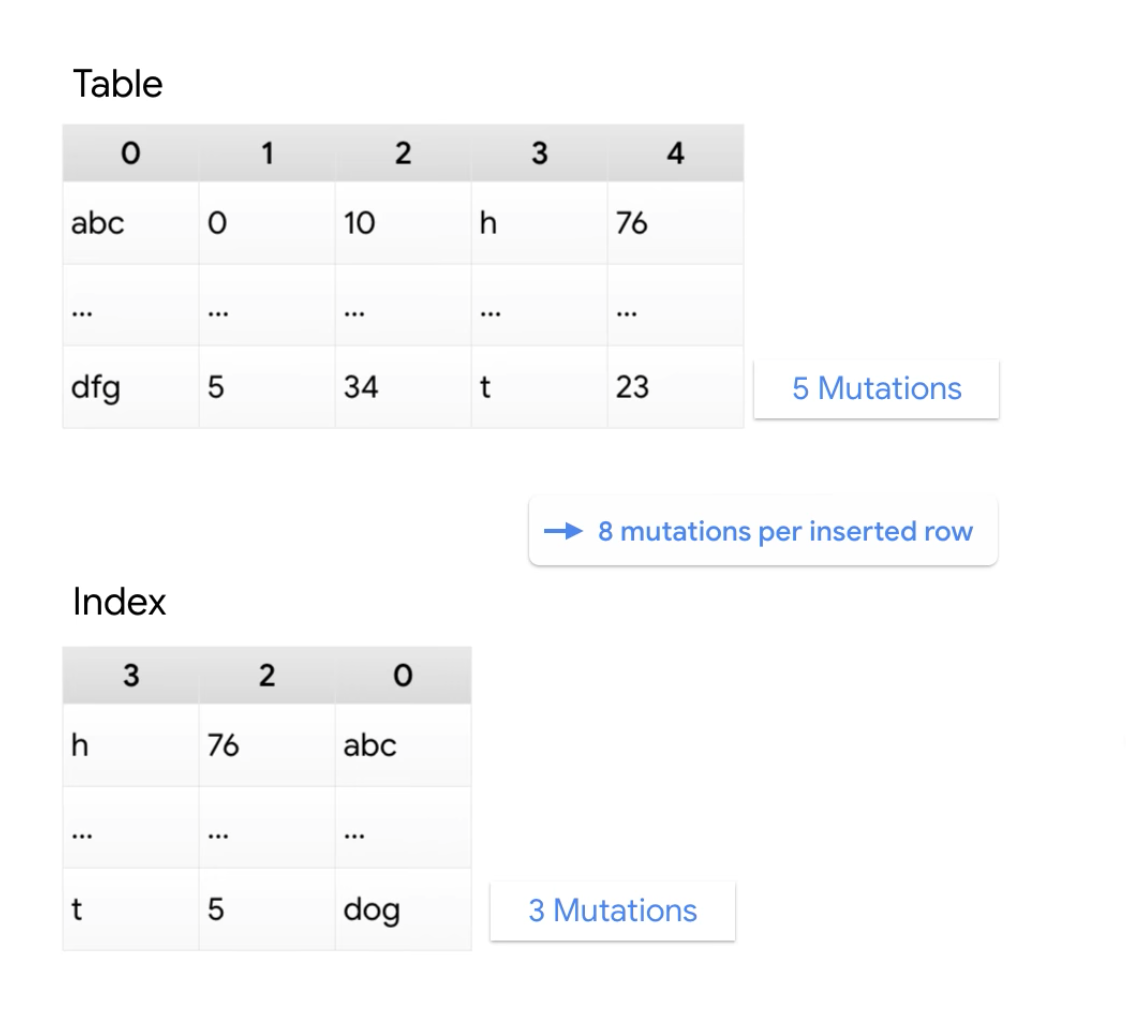Click the "23" cell in Table

(x=632, y=387)
